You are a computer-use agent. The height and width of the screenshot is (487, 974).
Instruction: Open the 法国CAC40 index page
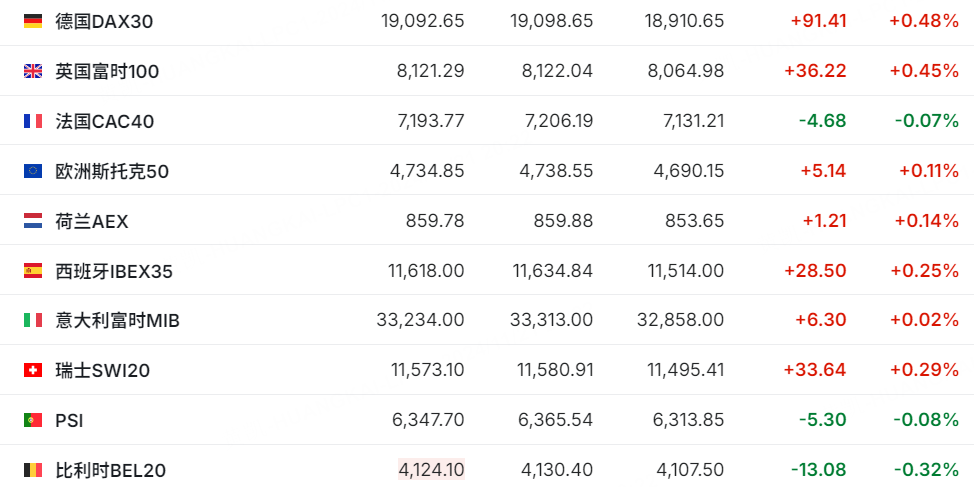coord(104,121)
